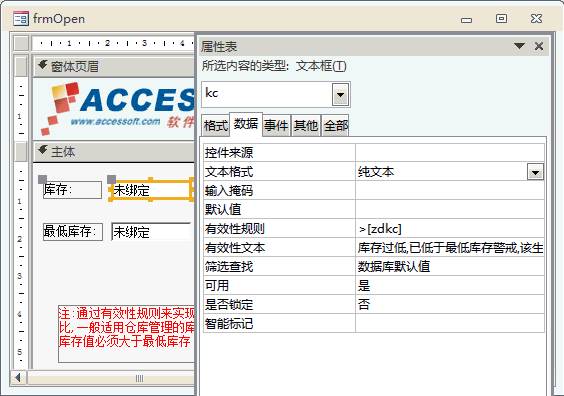This screenshot has height=396, width=564.
Task: Select the unbound textbox beside 最低库存
Action: [151, 232]
